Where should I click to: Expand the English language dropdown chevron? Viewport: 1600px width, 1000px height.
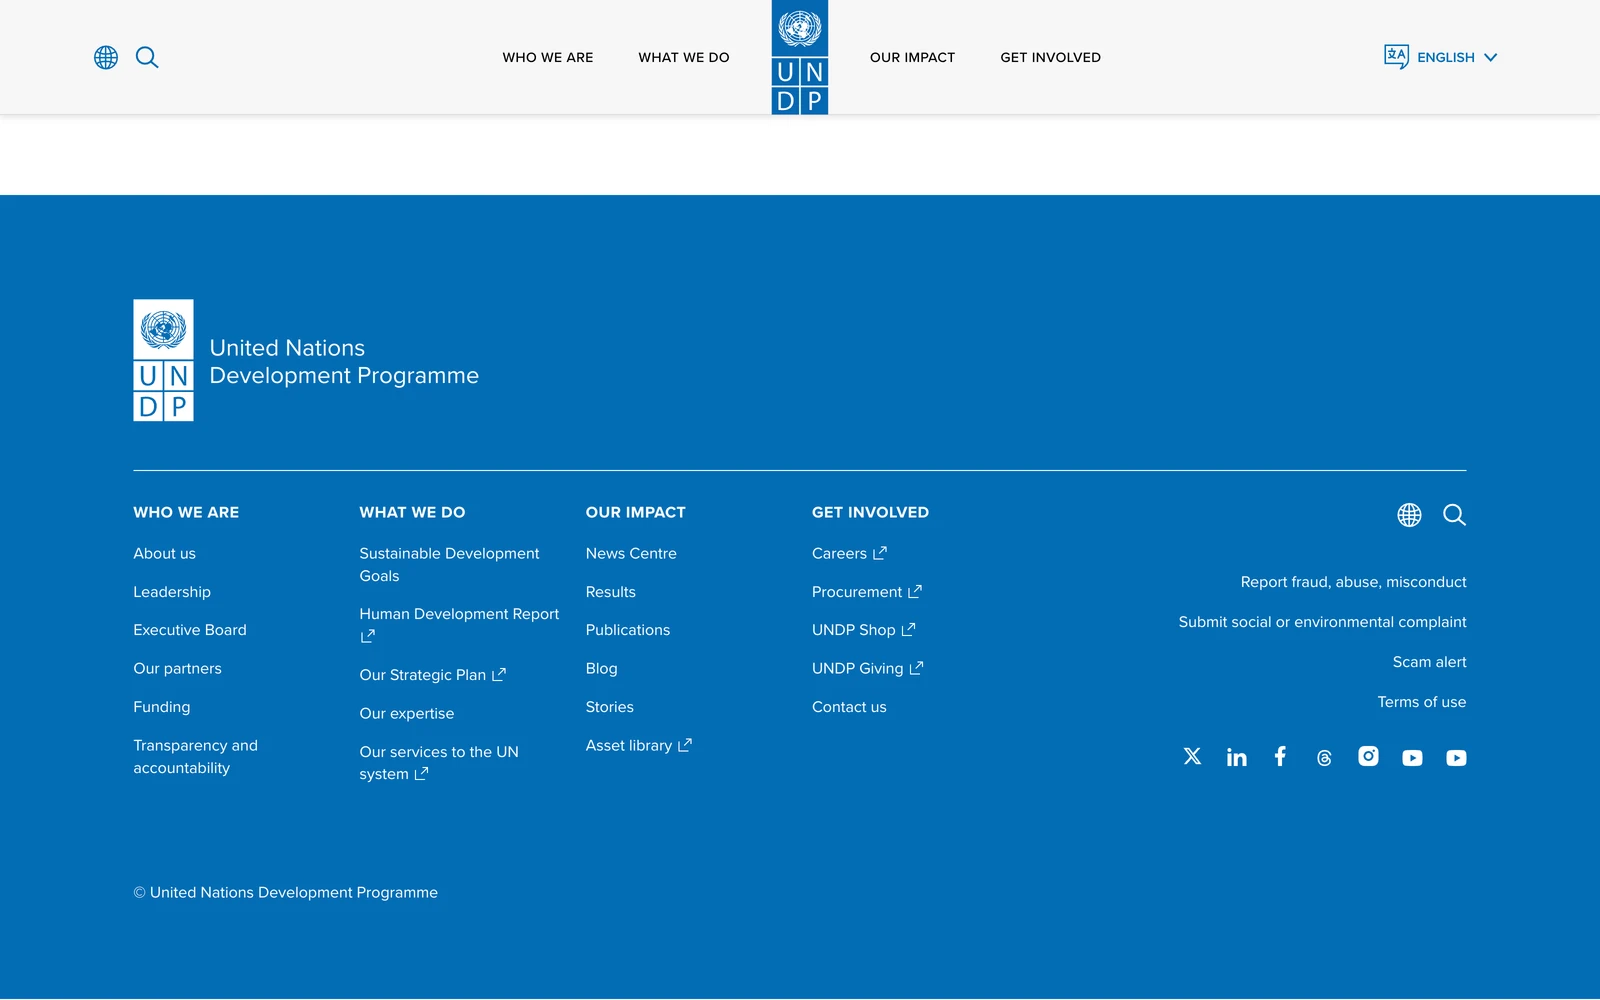point(1490,57)
